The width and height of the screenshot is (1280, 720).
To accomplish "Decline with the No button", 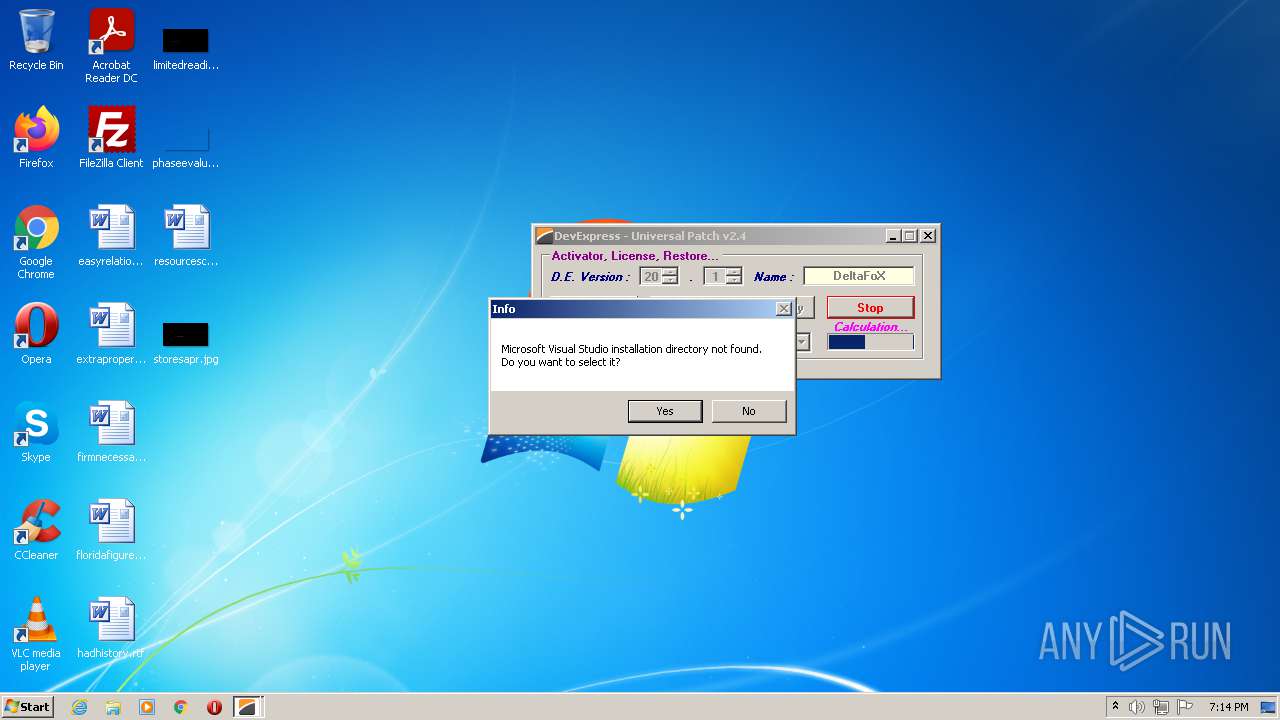I will [749, 411].
